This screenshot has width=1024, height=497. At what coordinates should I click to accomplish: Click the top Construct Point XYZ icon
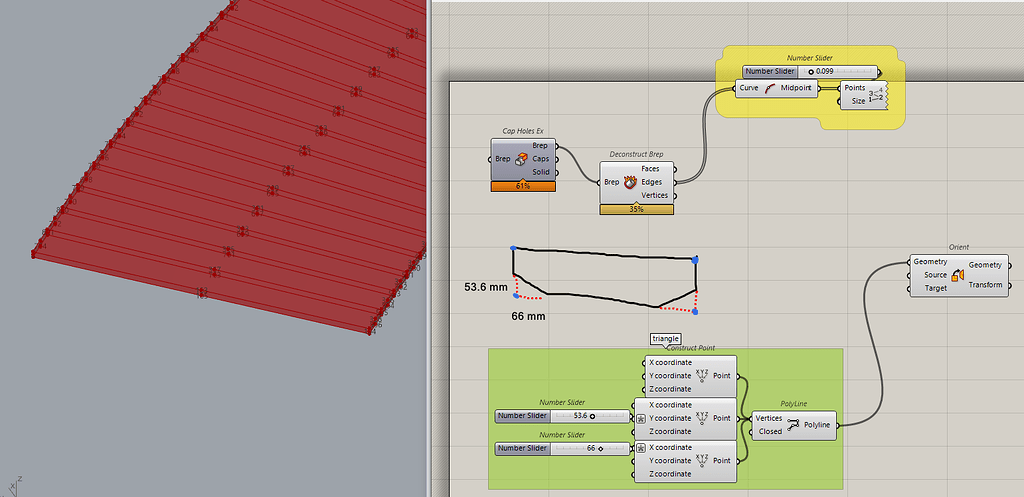[x=702, y=376]
